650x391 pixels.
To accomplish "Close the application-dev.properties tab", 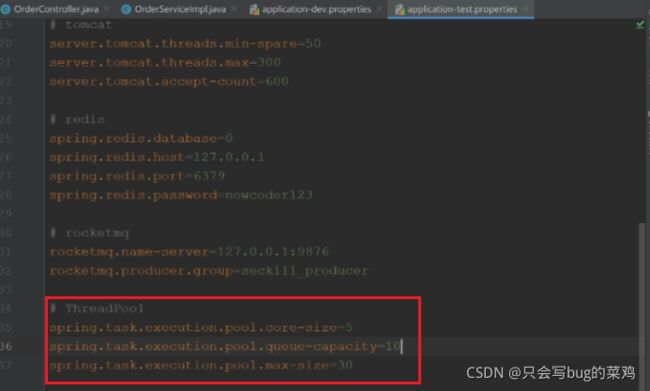I will click(379, 9).
